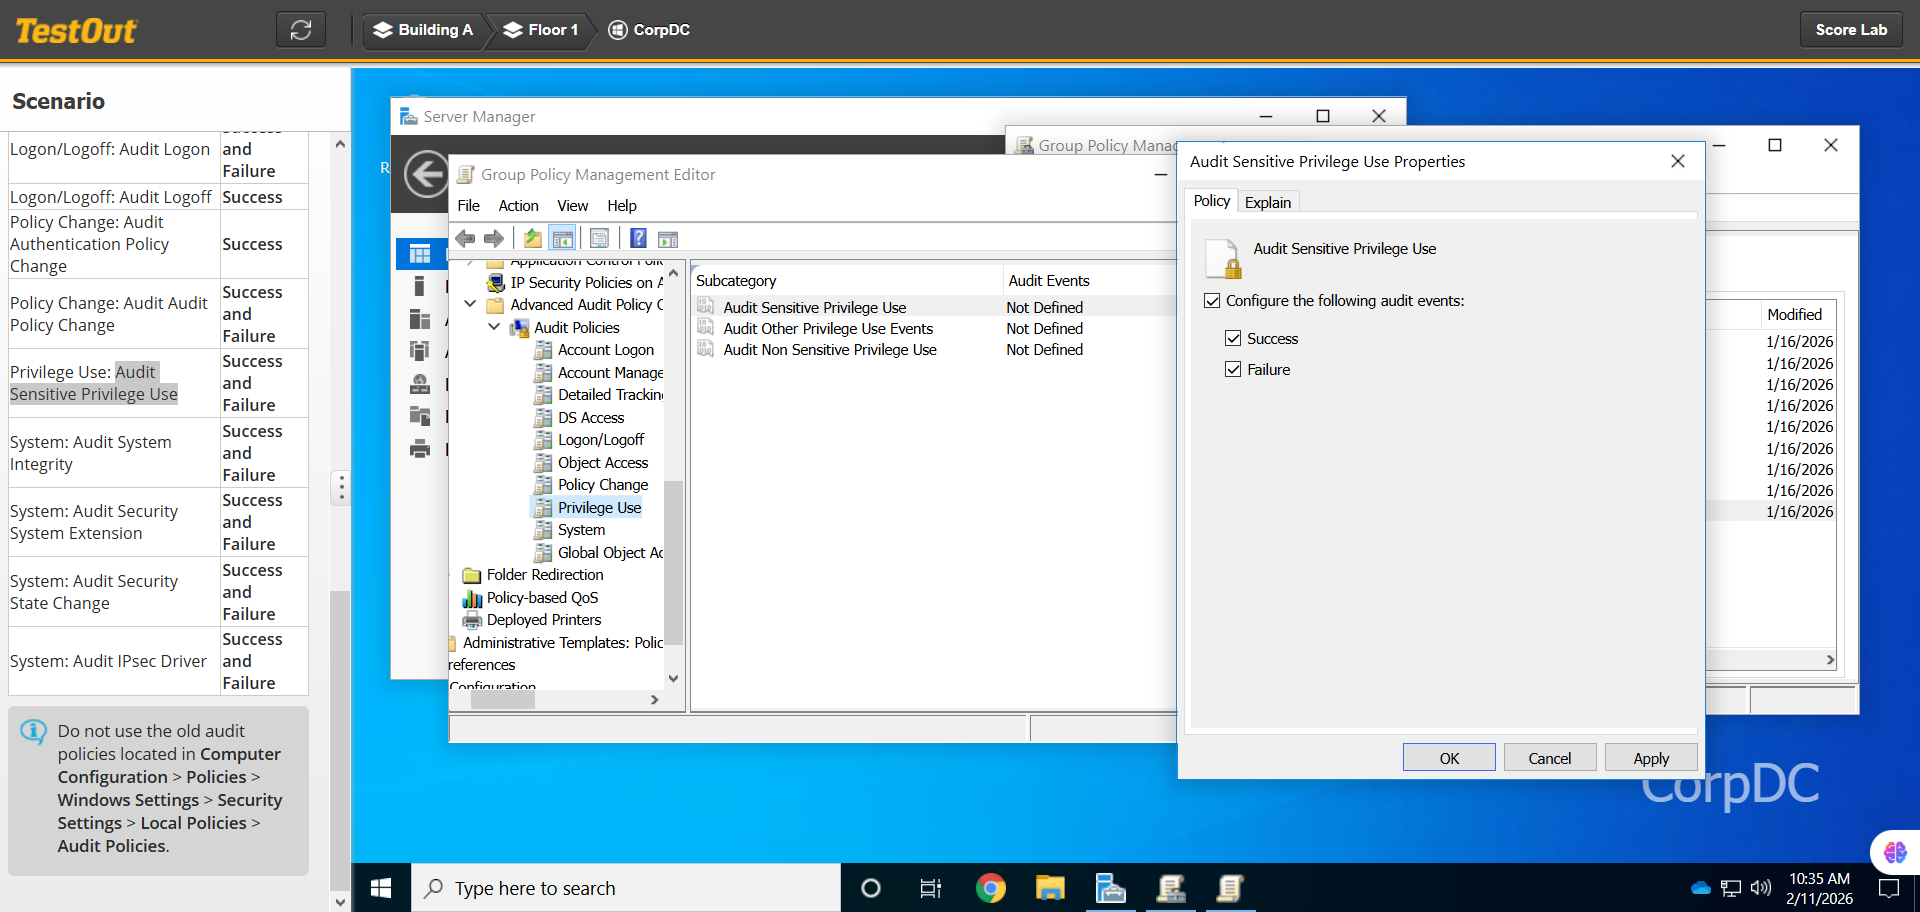Uncheck Configure the following audit events

1213,301
